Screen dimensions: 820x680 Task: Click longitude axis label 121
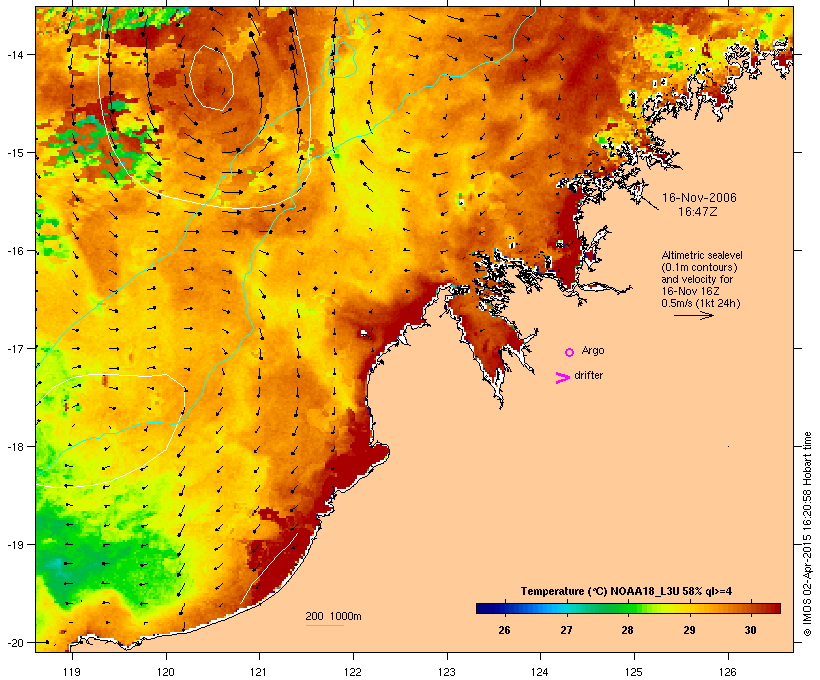[259, 672]
